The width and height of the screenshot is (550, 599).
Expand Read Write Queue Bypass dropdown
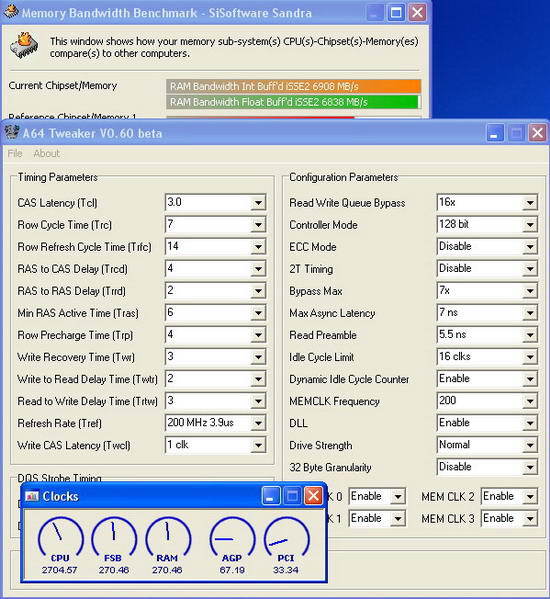click(530, 203)
